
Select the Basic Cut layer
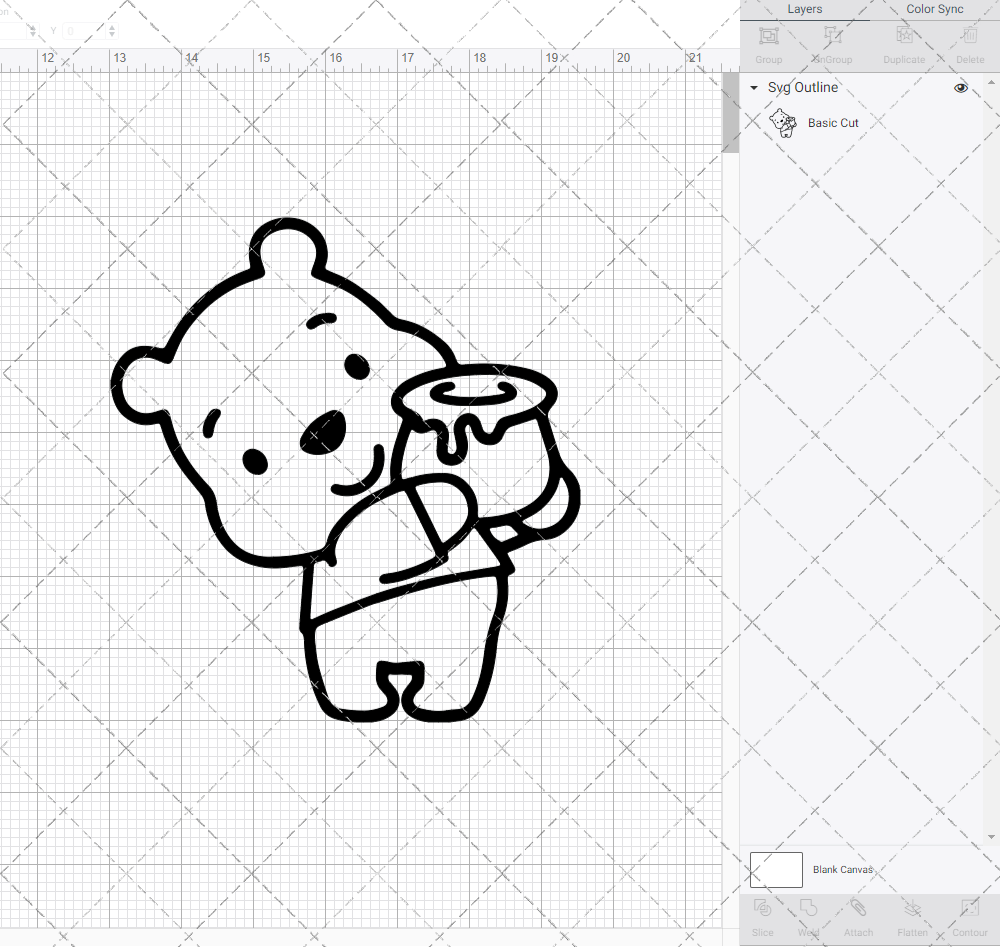click(x=833, y=122)
